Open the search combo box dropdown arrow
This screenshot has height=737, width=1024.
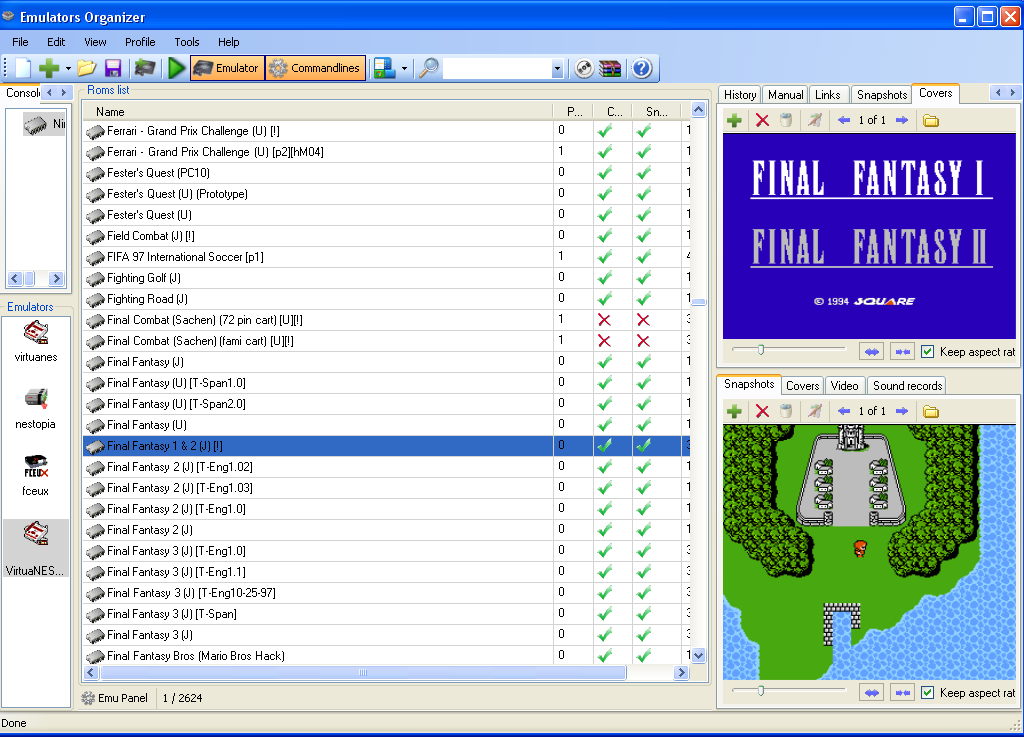[x=557, y=69]
